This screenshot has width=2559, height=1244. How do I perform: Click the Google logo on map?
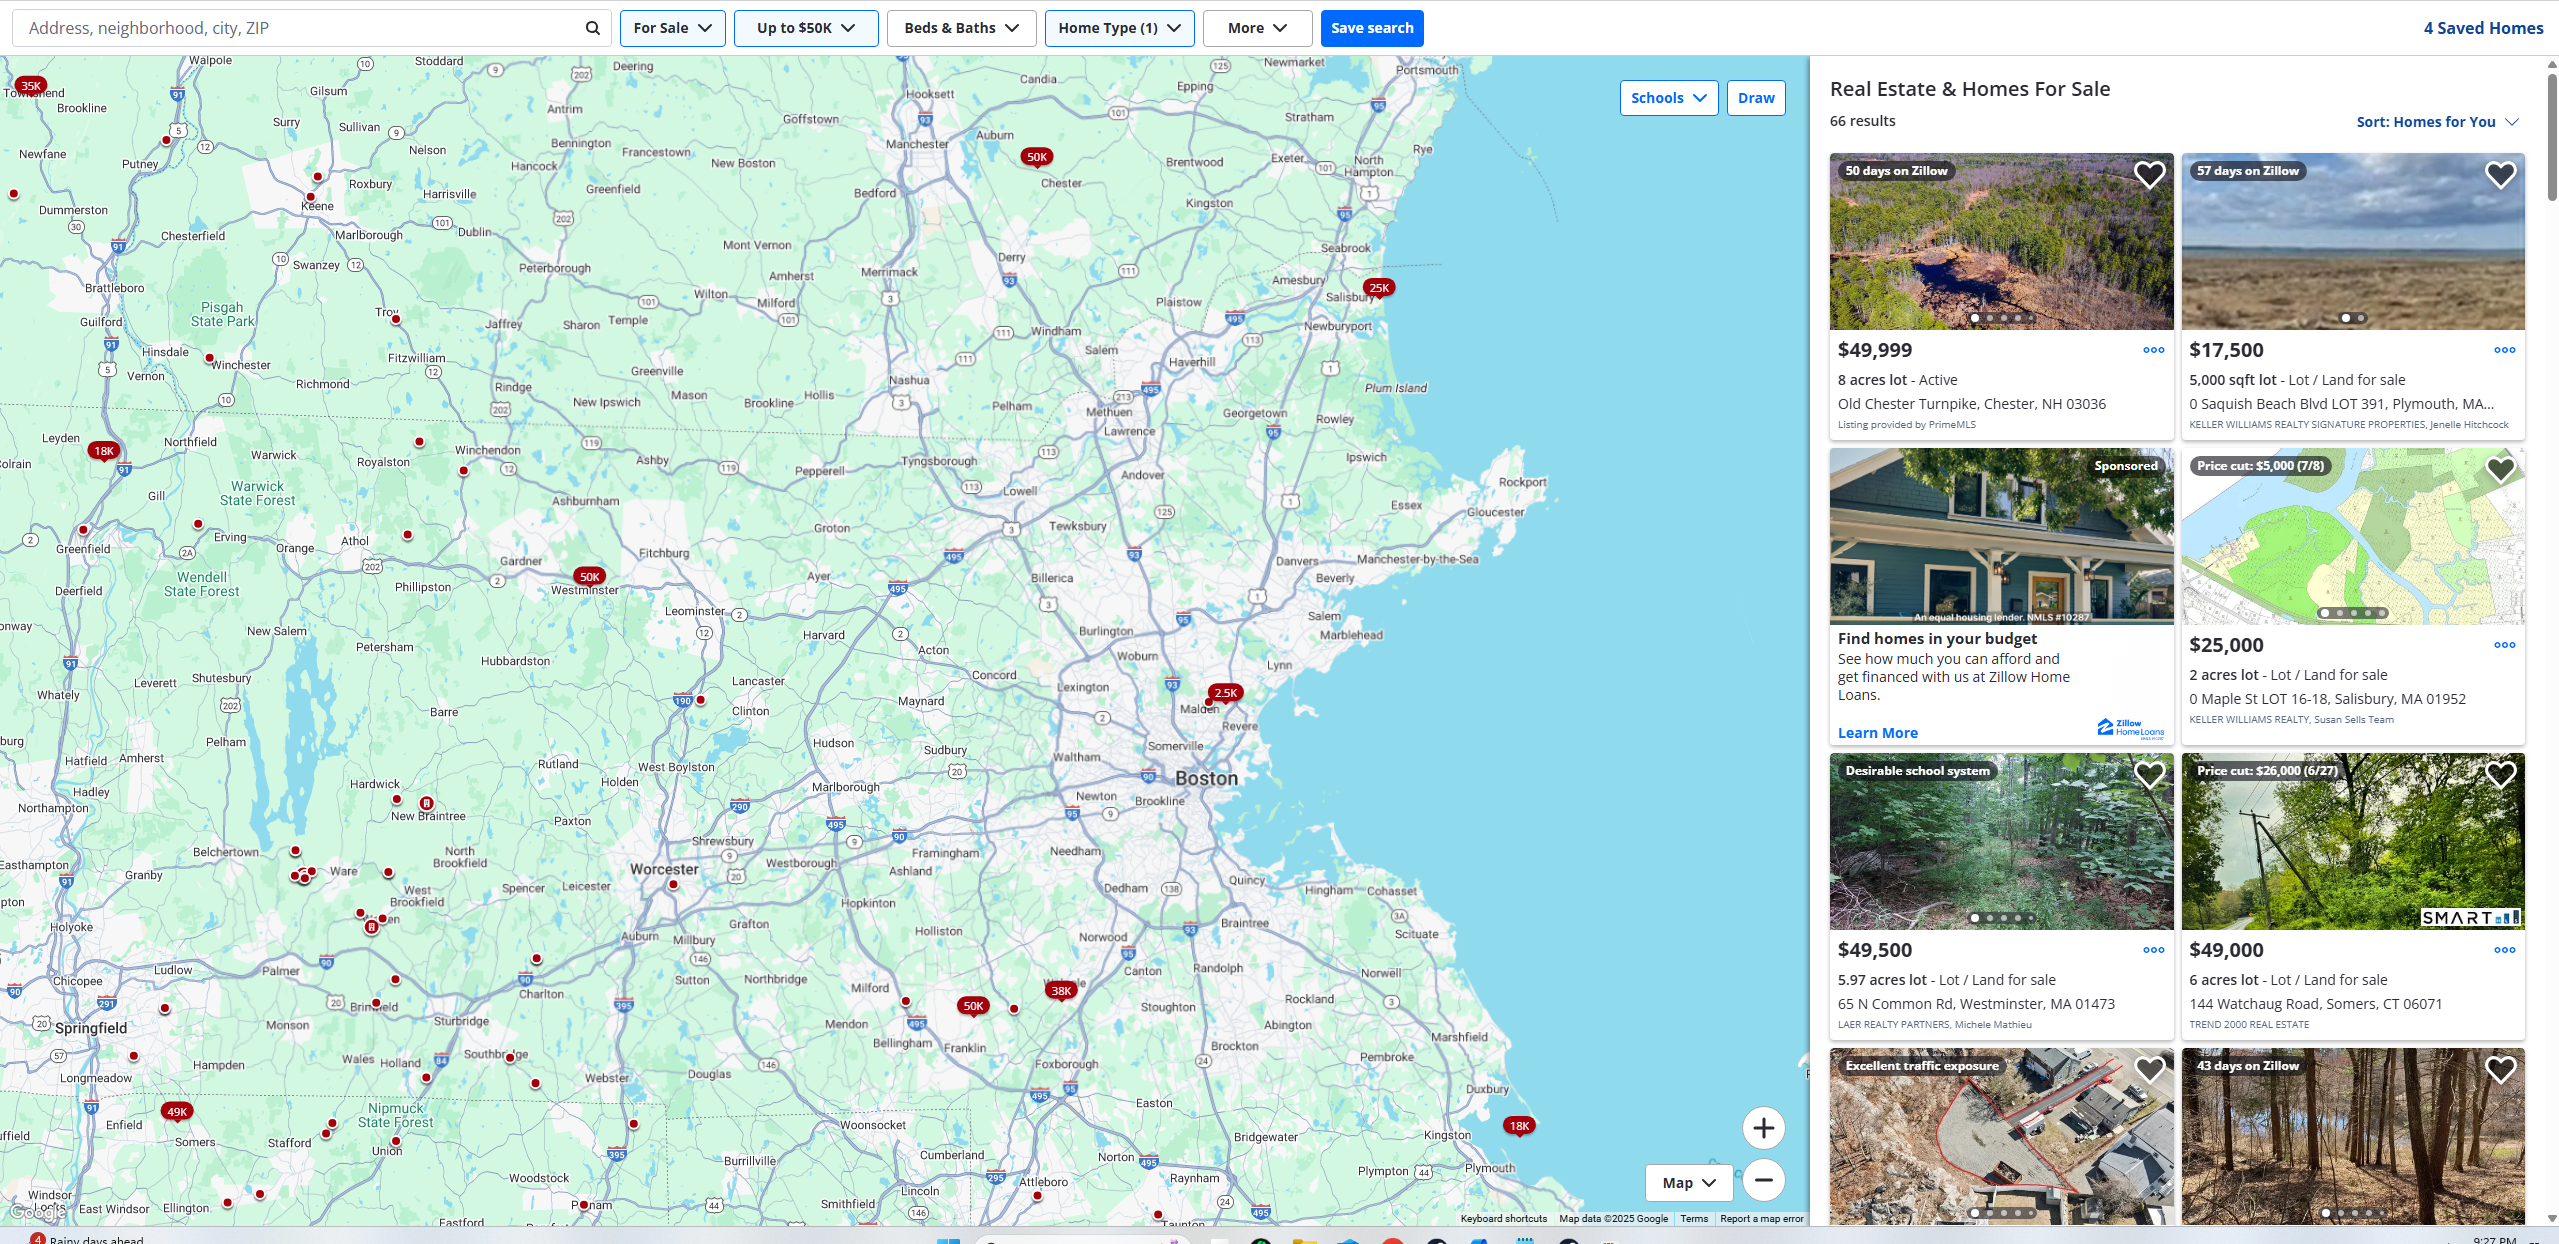click(x=36, y=1213)
